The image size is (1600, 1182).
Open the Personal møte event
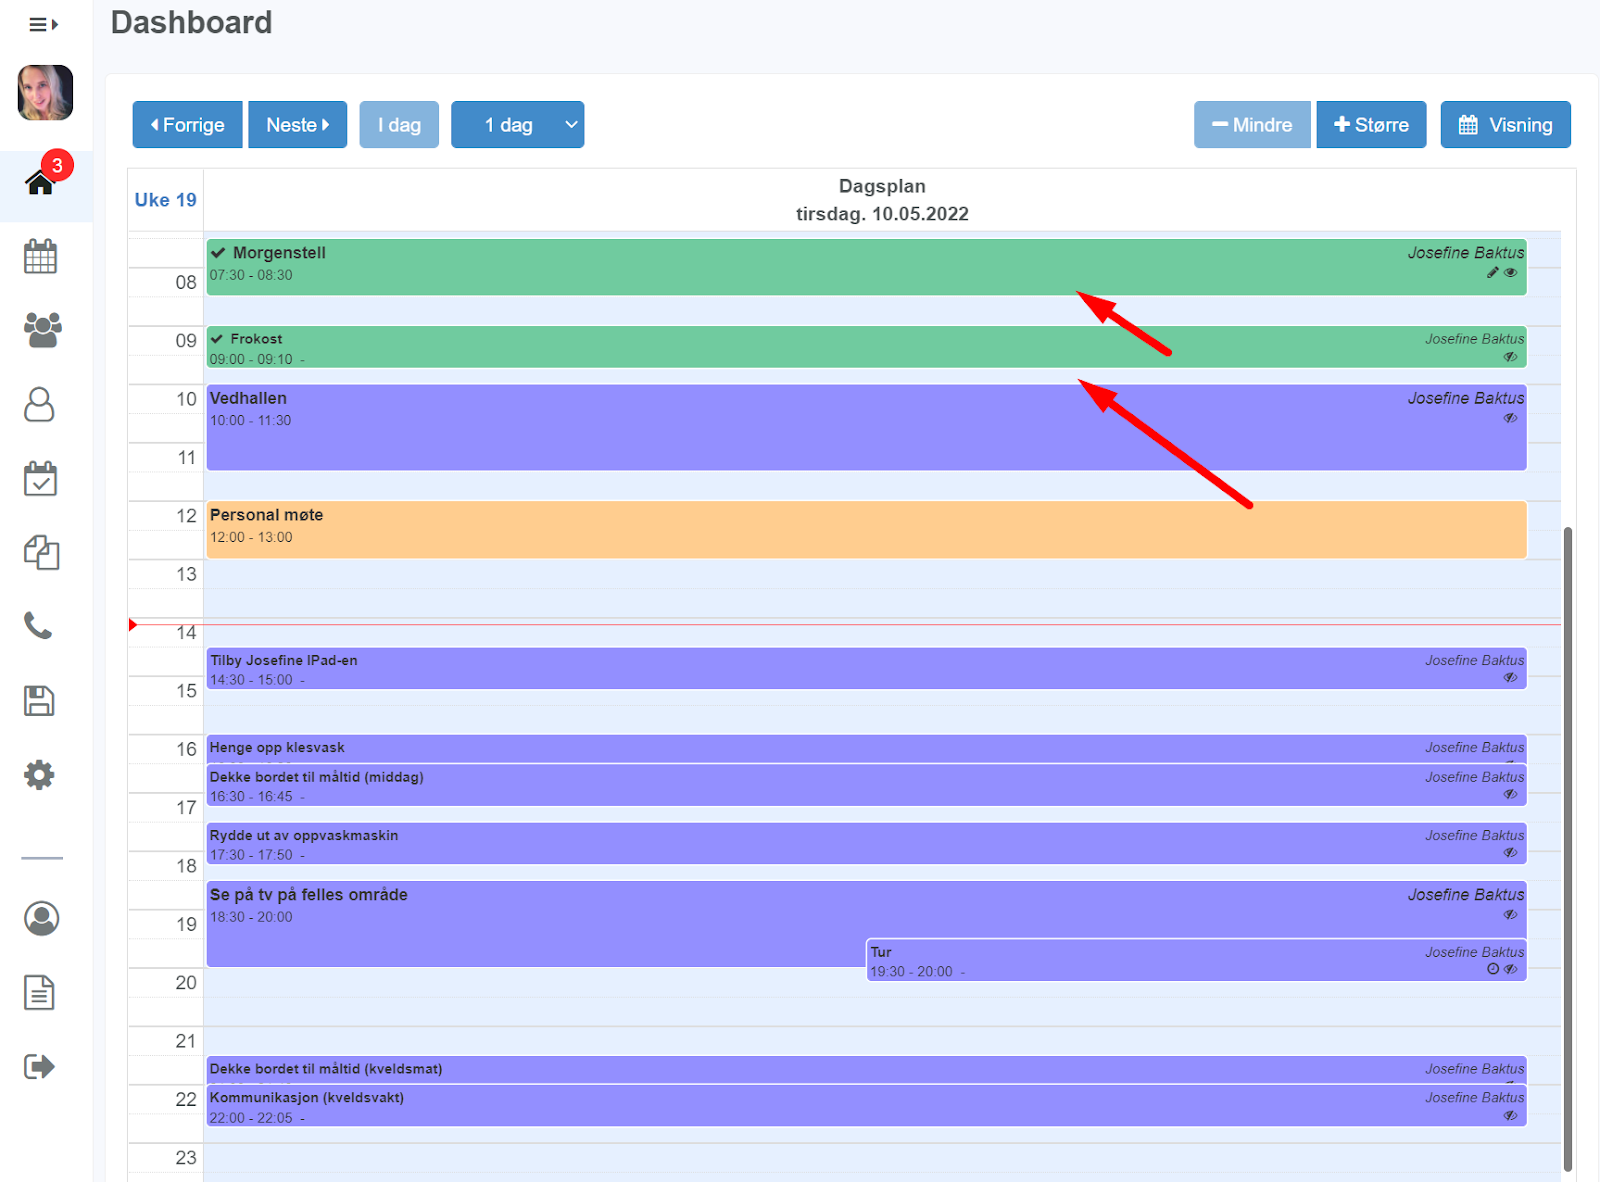(x=866, y=530)
